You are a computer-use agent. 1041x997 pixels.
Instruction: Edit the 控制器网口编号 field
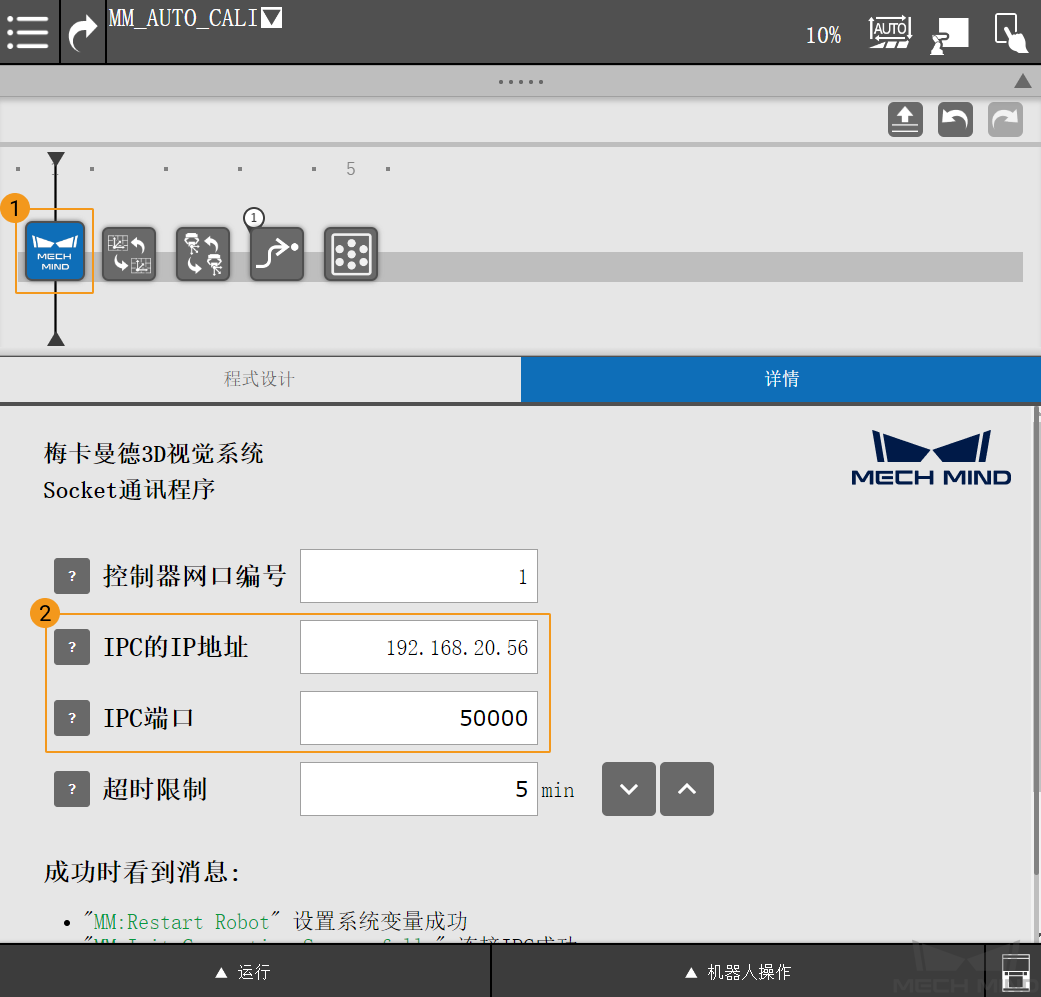click(419, 576)
